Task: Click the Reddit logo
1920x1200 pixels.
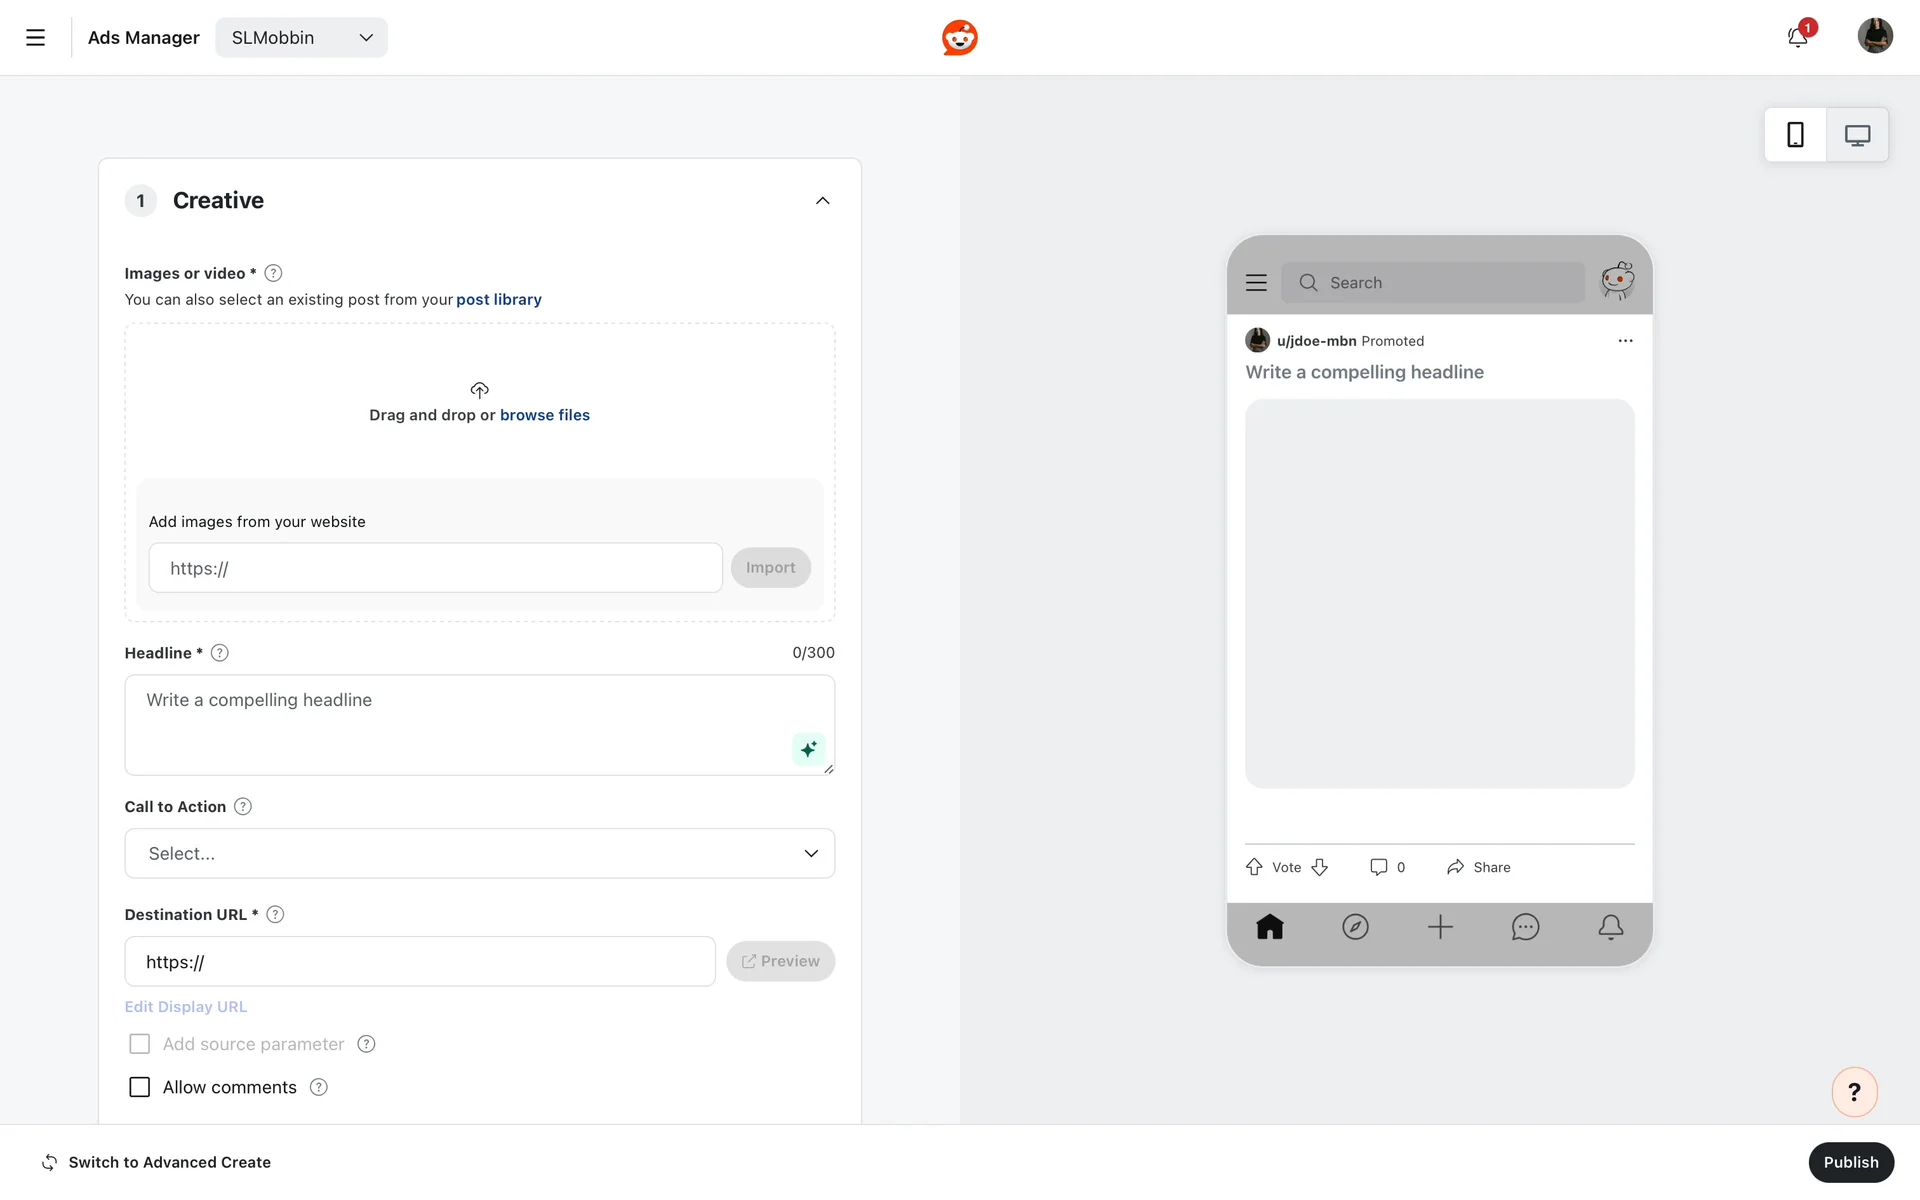Action: pos(959,38)
